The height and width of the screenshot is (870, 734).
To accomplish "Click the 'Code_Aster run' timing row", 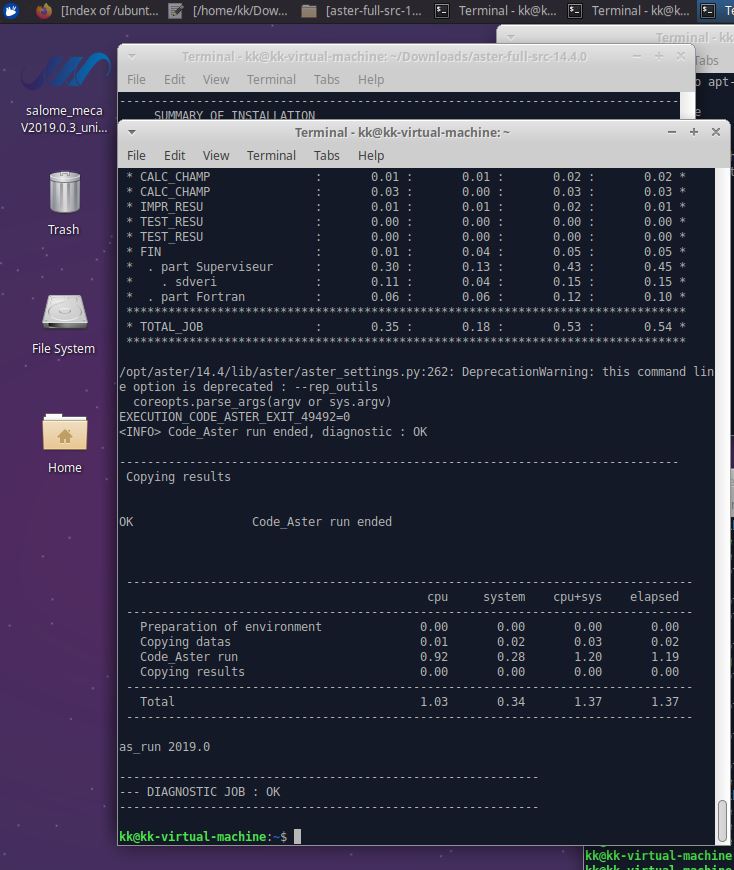I will (x=409, y=656).
